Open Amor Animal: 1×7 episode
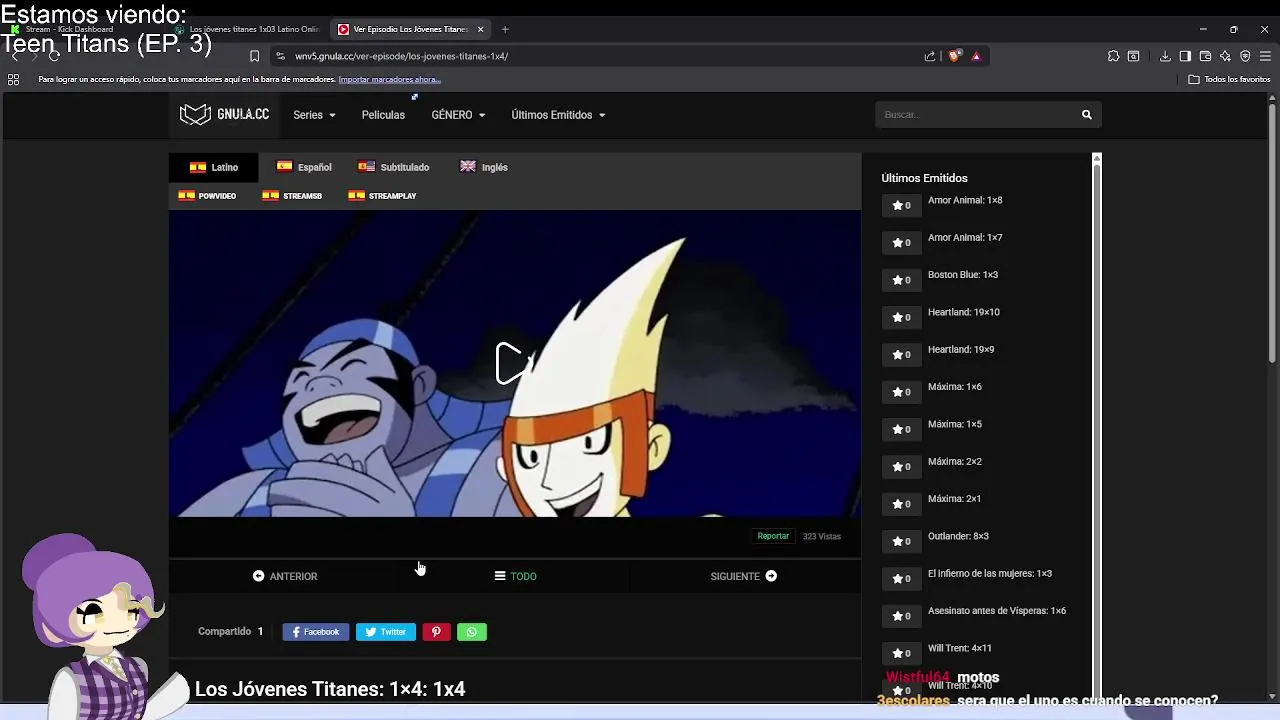Viewport: 1280px width, 720px height. click(x=965, y=238)
